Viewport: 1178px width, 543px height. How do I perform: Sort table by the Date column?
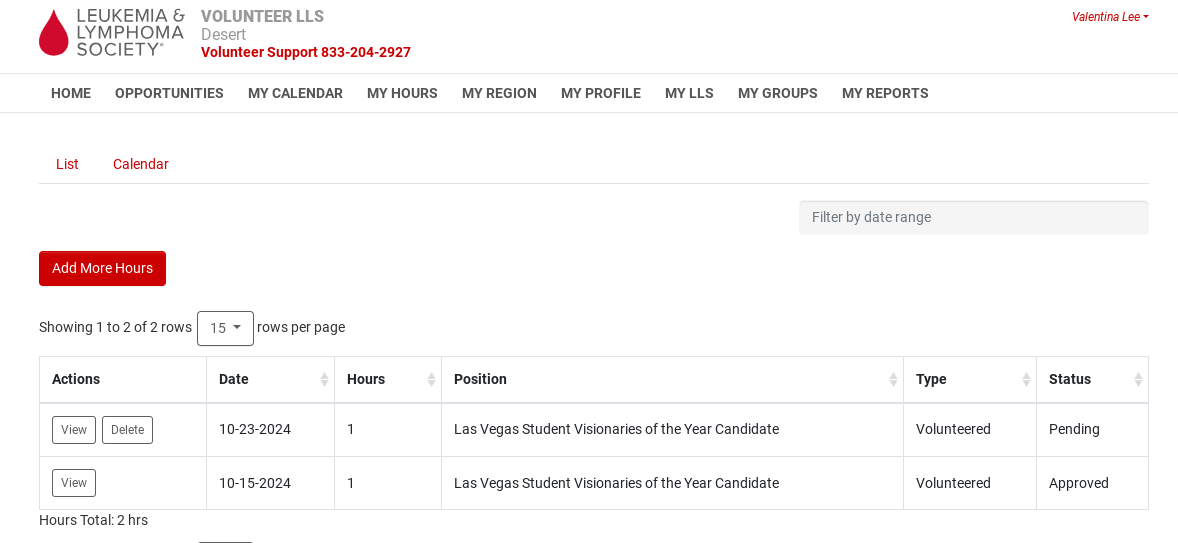[270, 380]
